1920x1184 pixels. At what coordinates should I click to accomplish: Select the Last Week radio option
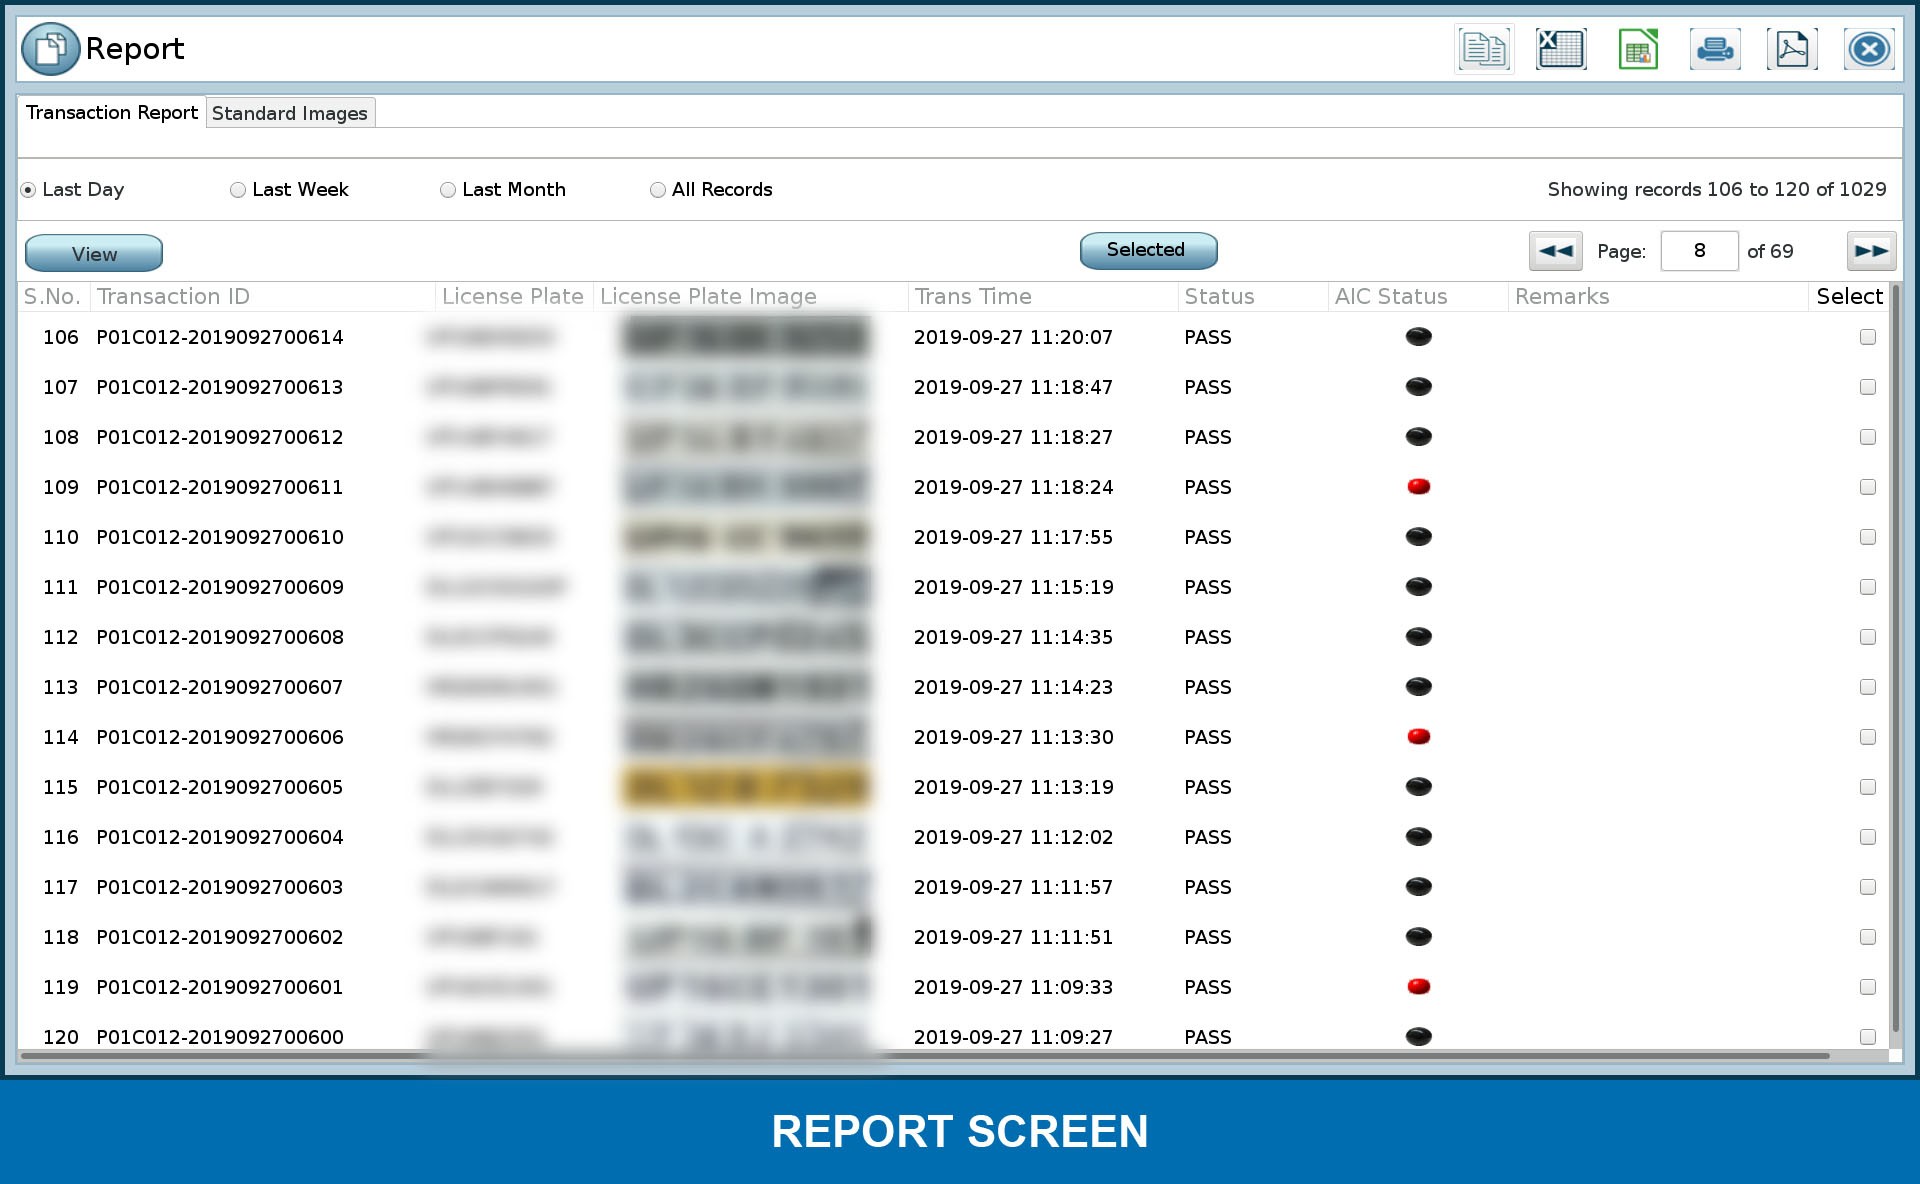(238, 190)
